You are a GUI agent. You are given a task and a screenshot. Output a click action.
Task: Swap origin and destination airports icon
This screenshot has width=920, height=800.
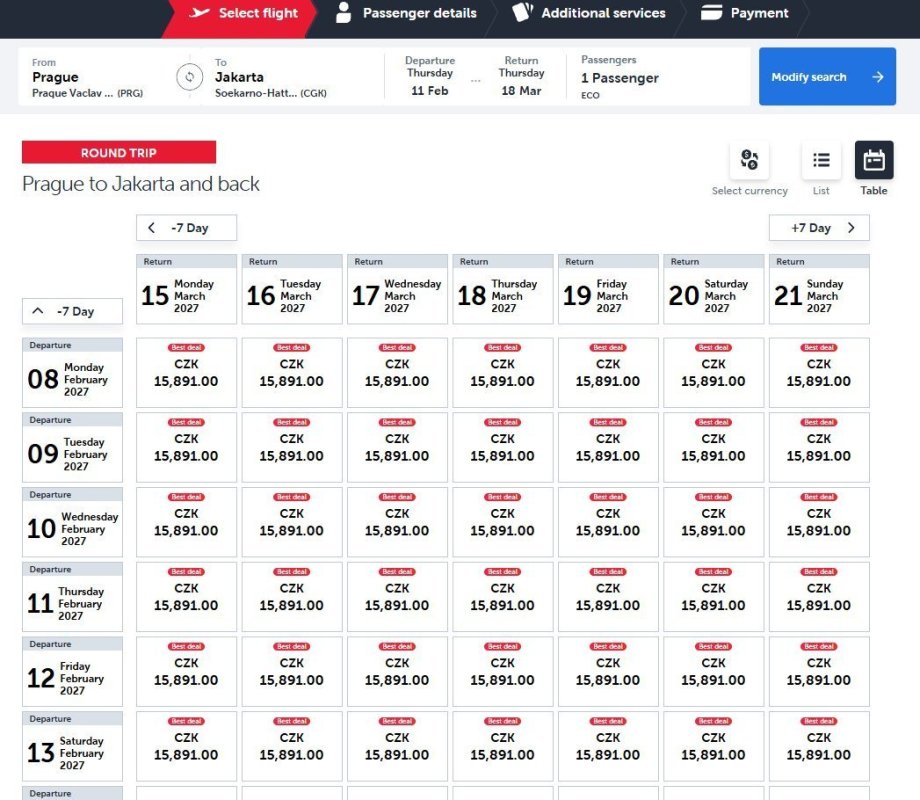pos(190,77)
